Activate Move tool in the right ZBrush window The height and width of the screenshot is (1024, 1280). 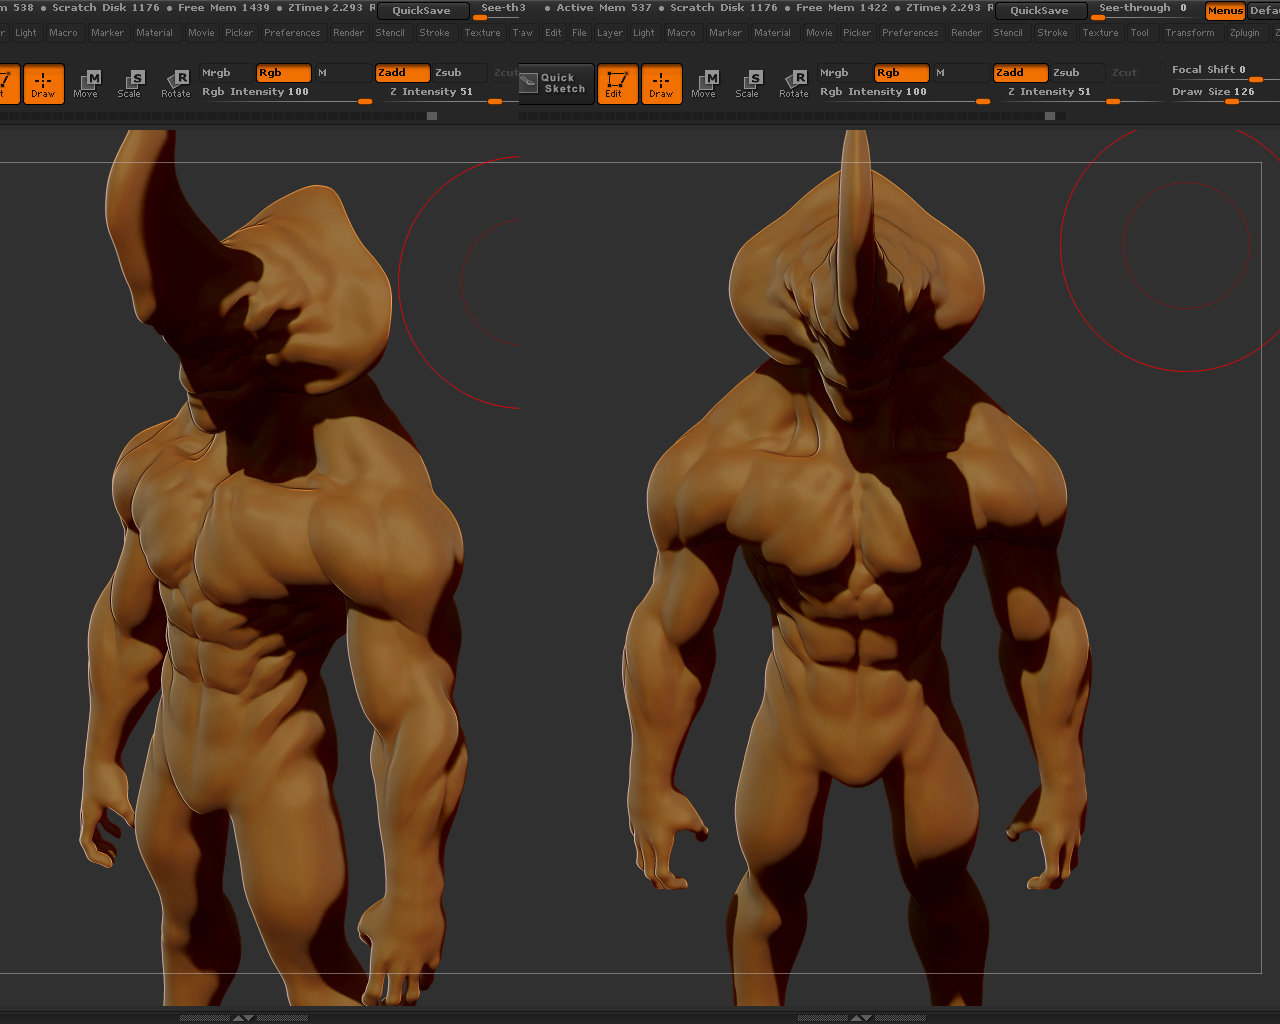(x=704, y=84)
